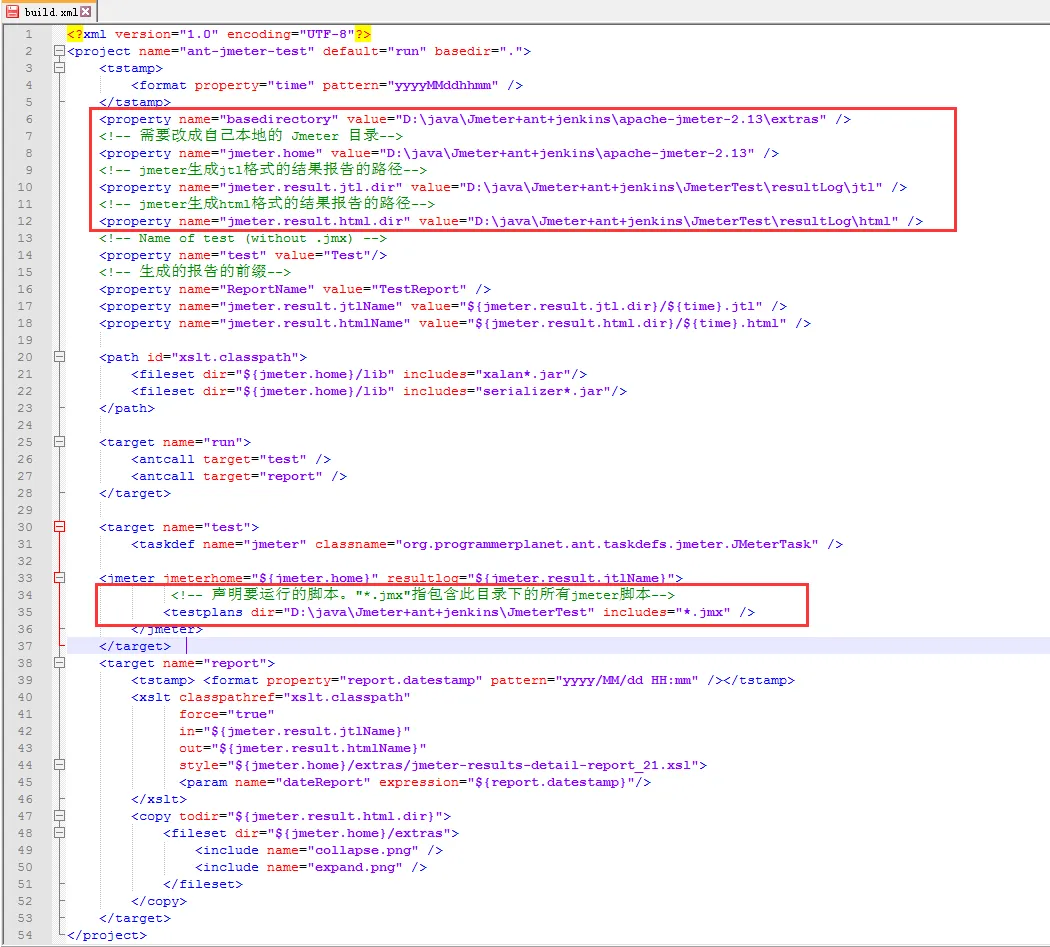Screen dimensions: 1050x947
Task: Collapse the target "report" fold marker
Action: [x=60, y=663]
